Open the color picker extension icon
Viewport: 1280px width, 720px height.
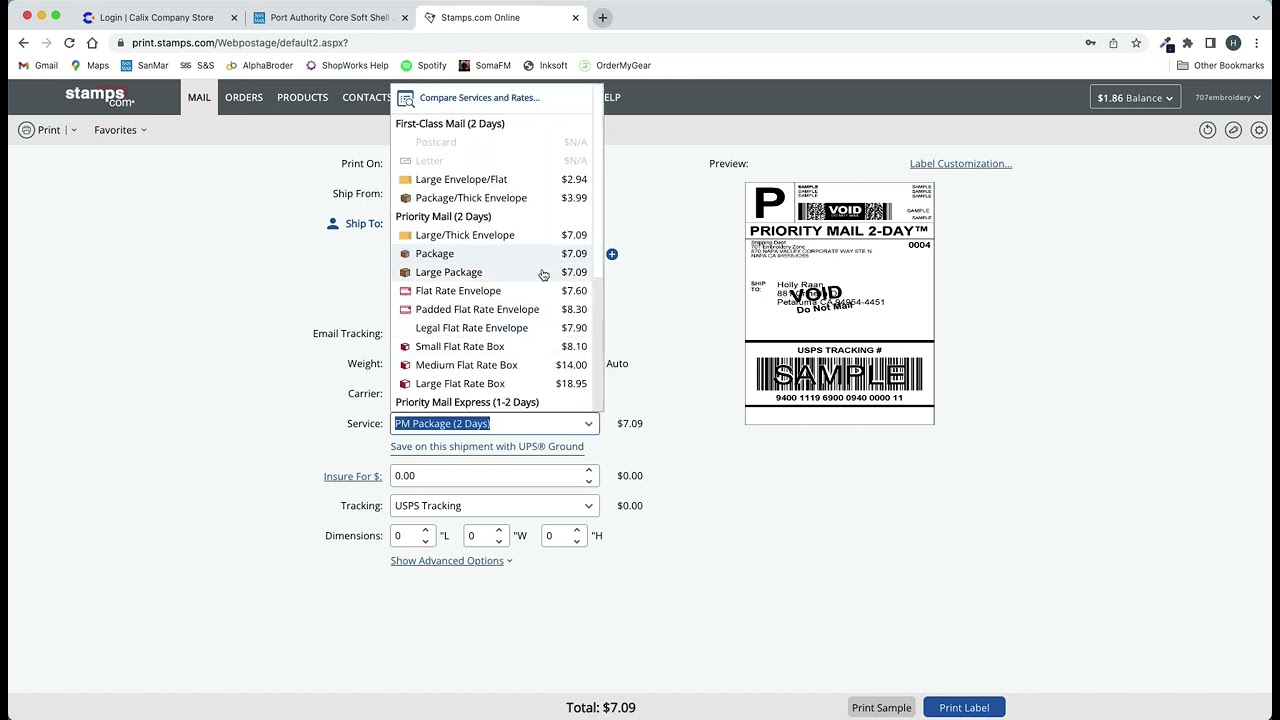(x=1166, y=43)
